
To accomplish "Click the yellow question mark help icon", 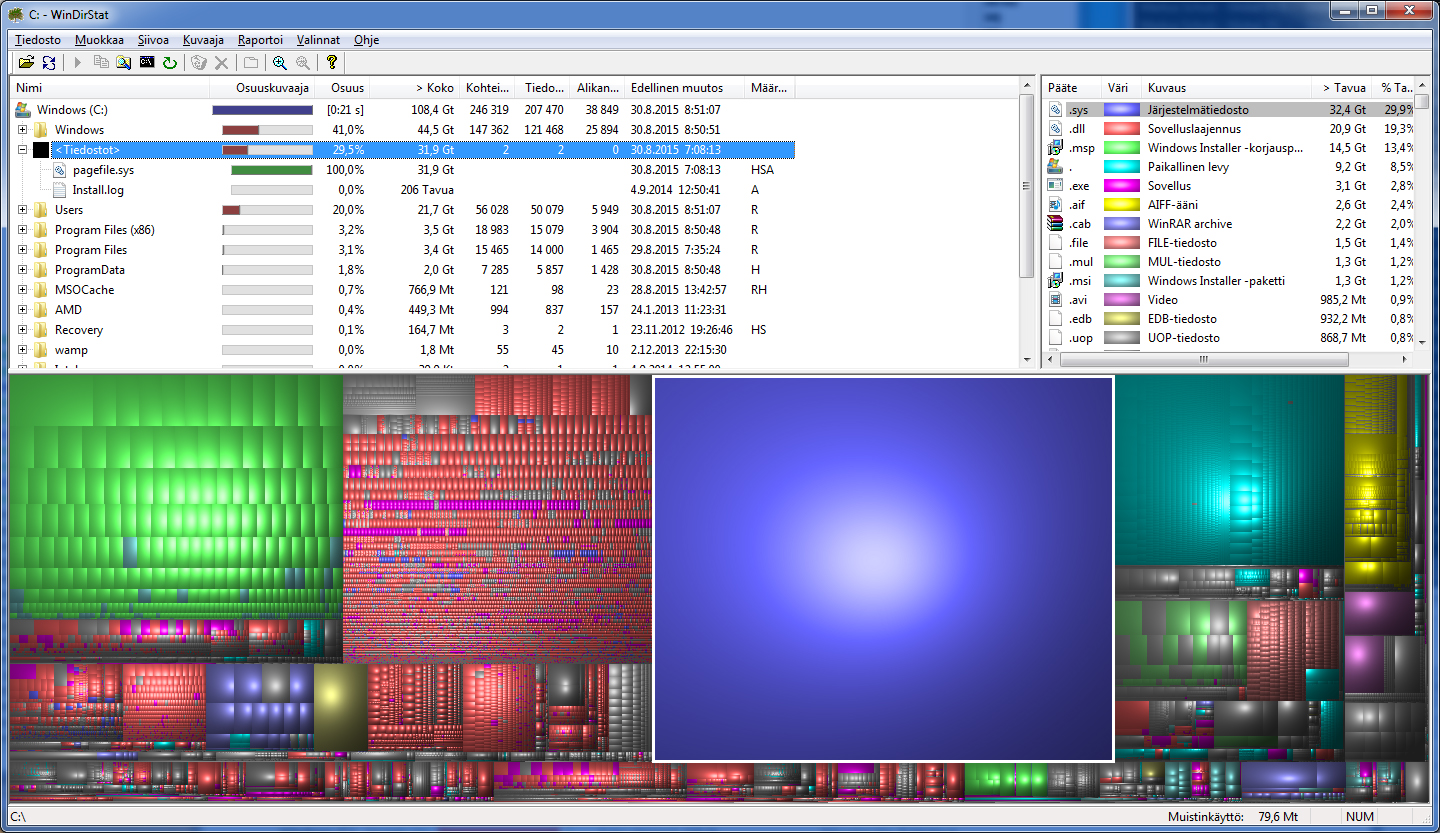I will [x=332, y=63].
